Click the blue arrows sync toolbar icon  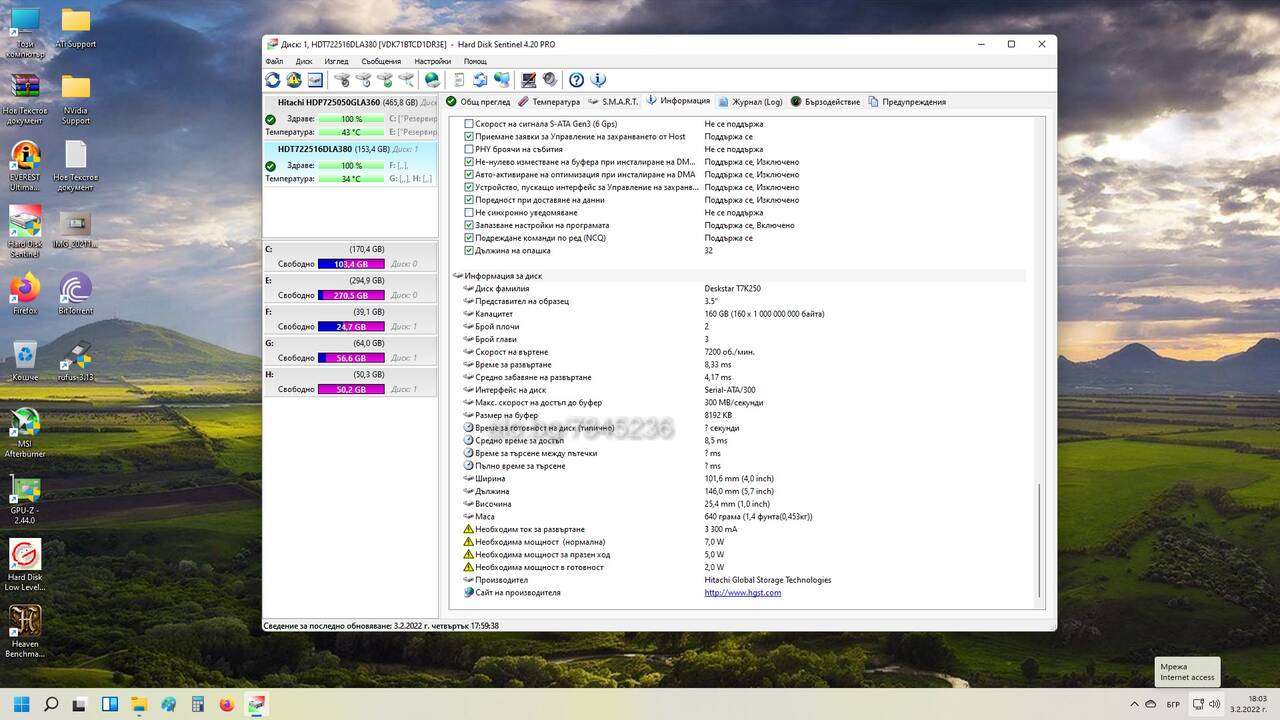point(480,80)
